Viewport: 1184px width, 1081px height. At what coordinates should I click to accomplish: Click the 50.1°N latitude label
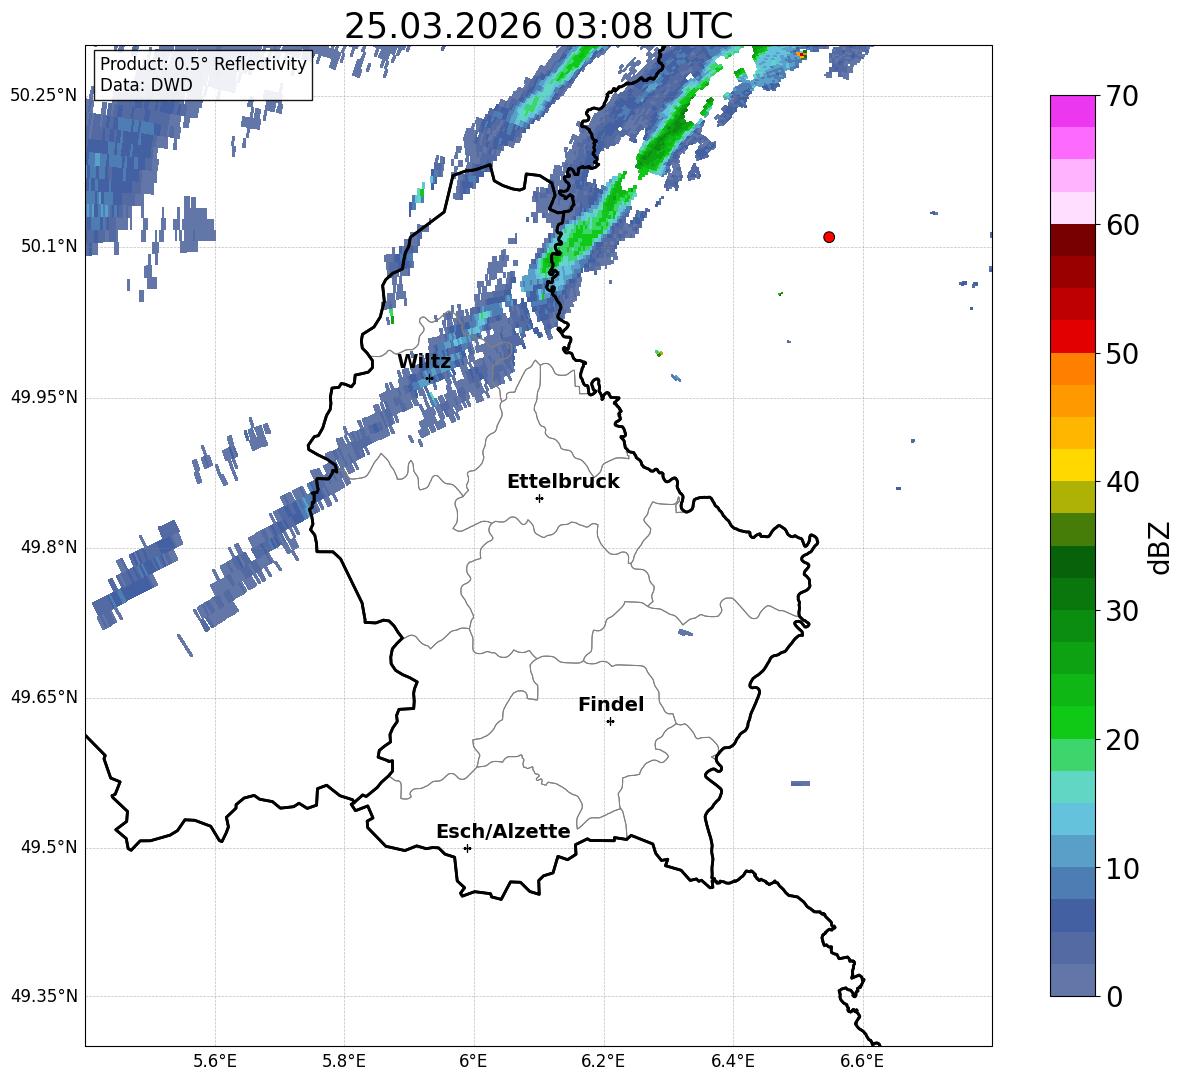49,246
